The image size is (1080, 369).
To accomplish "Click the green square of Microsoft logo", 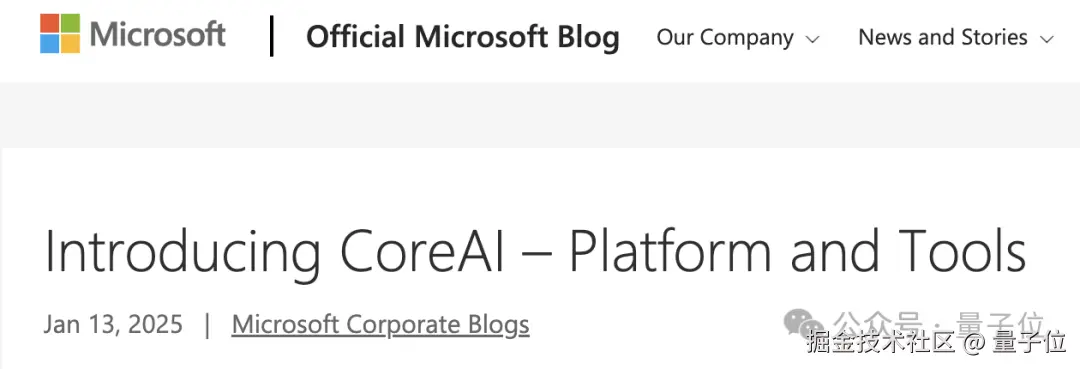I will (70, 23).
